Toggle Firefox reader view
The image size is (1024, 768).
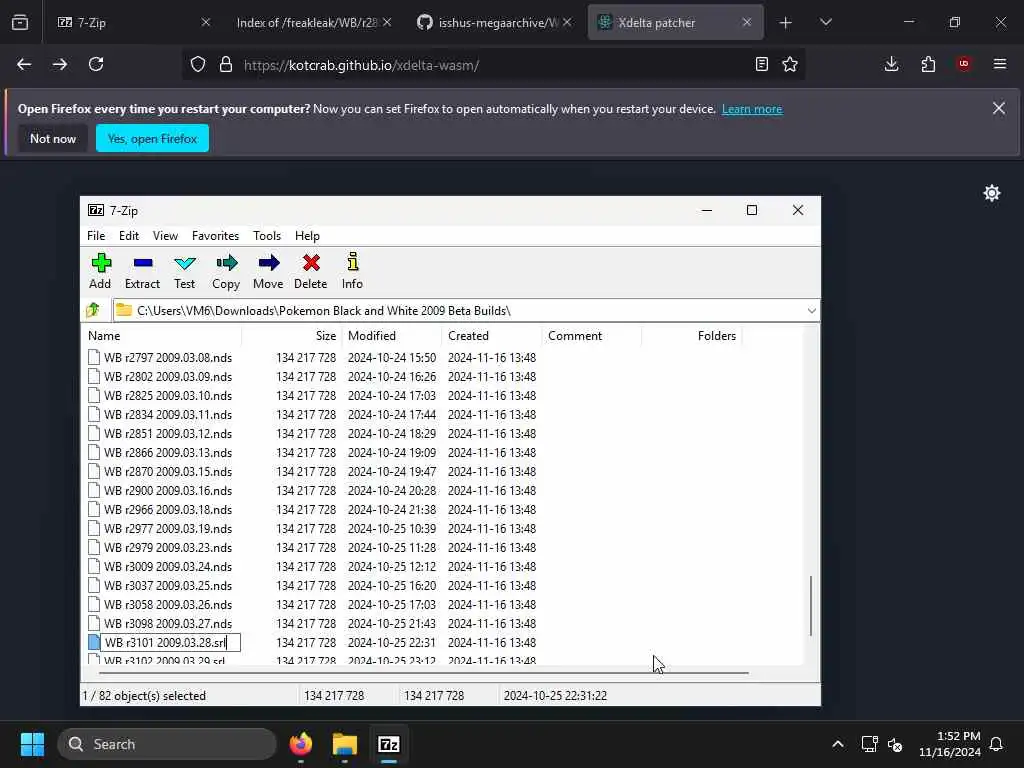coord(761,64)
